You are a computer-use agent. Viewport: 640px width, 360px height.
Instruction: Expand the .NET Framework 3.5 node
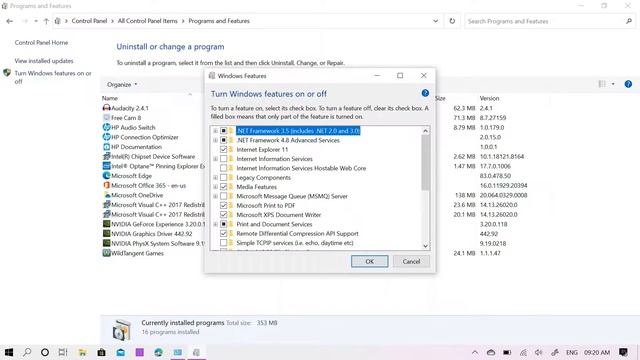click(x=215, y=131)
